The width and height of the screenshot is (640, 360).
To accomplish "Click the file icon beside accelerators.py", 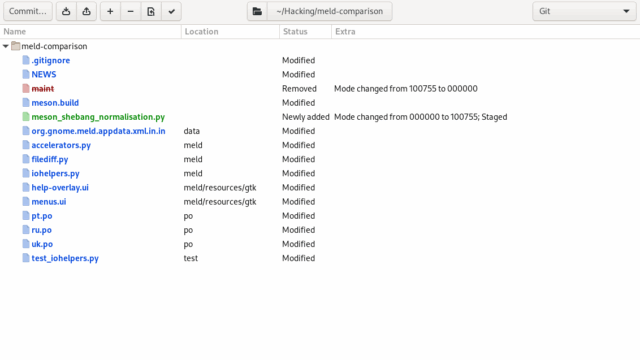I will tap(26, 145).
